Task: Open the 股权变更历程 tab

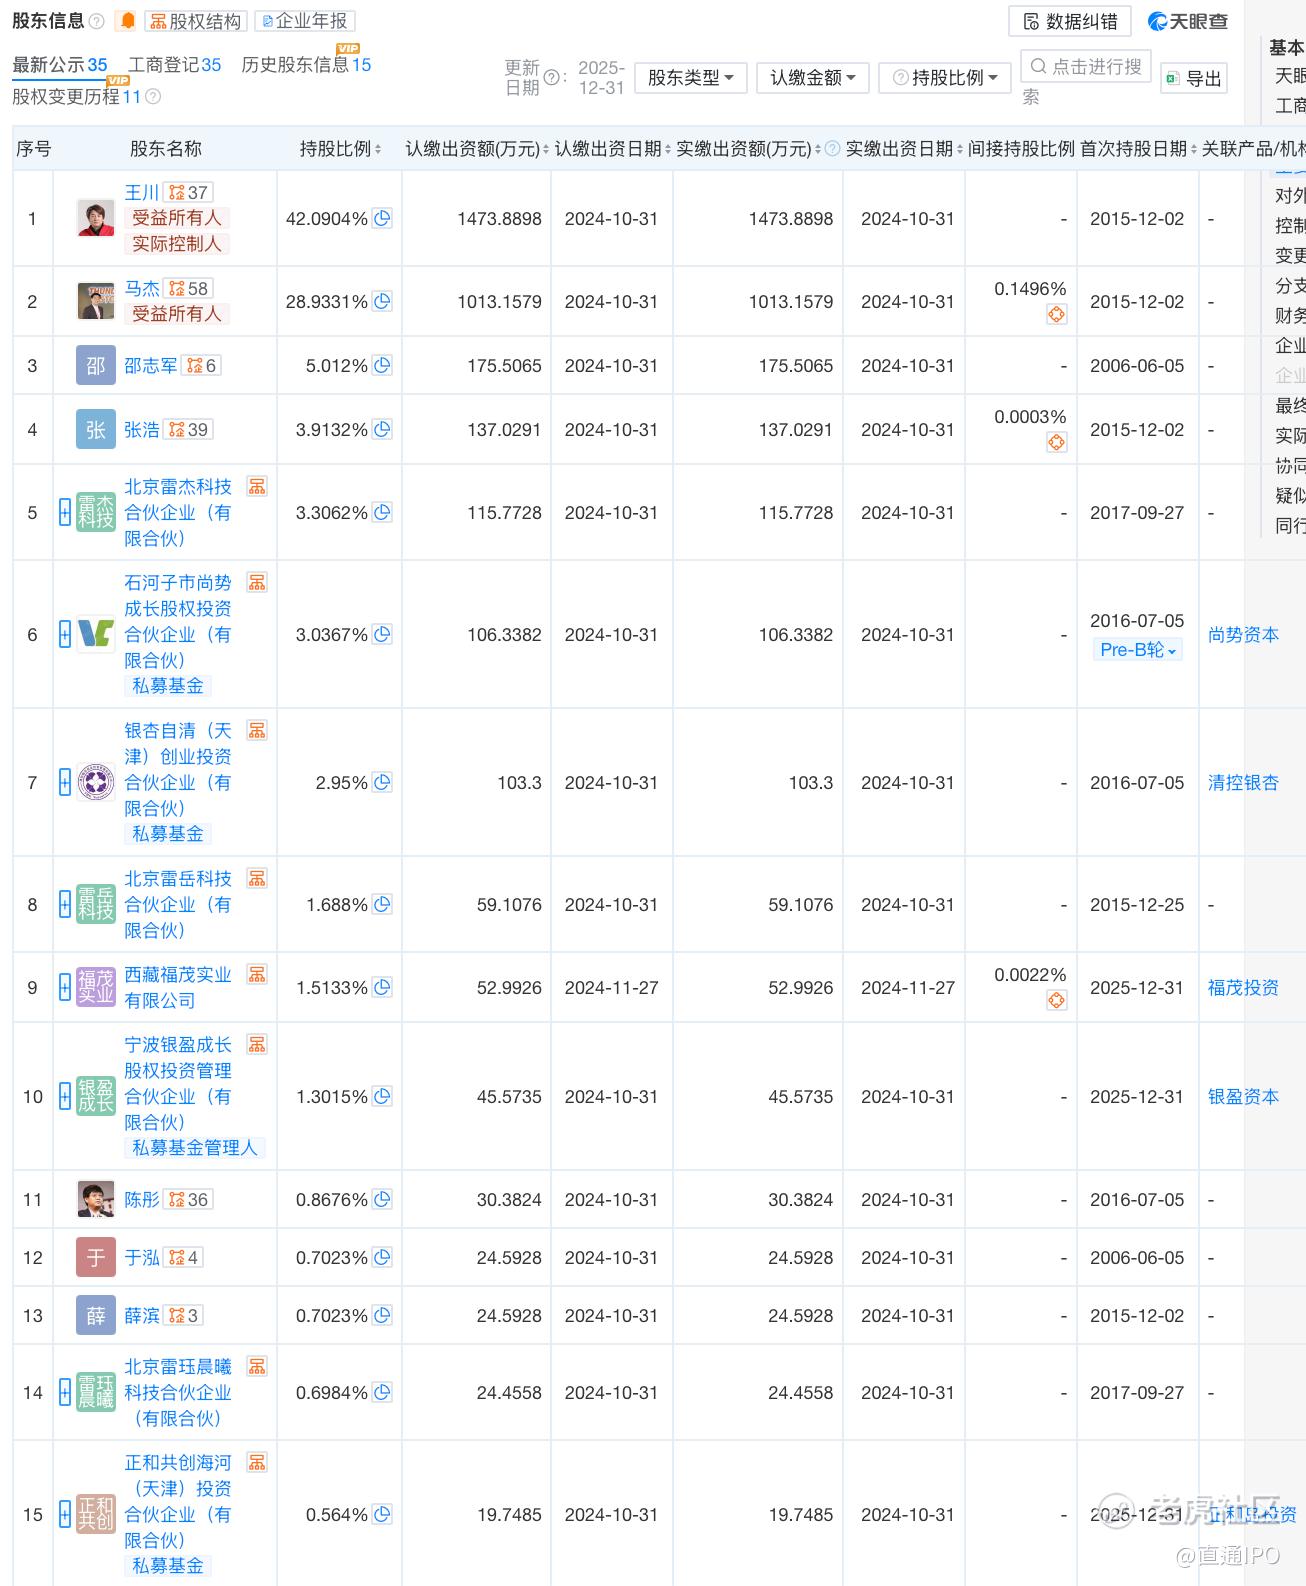Action: click(77, 97)
